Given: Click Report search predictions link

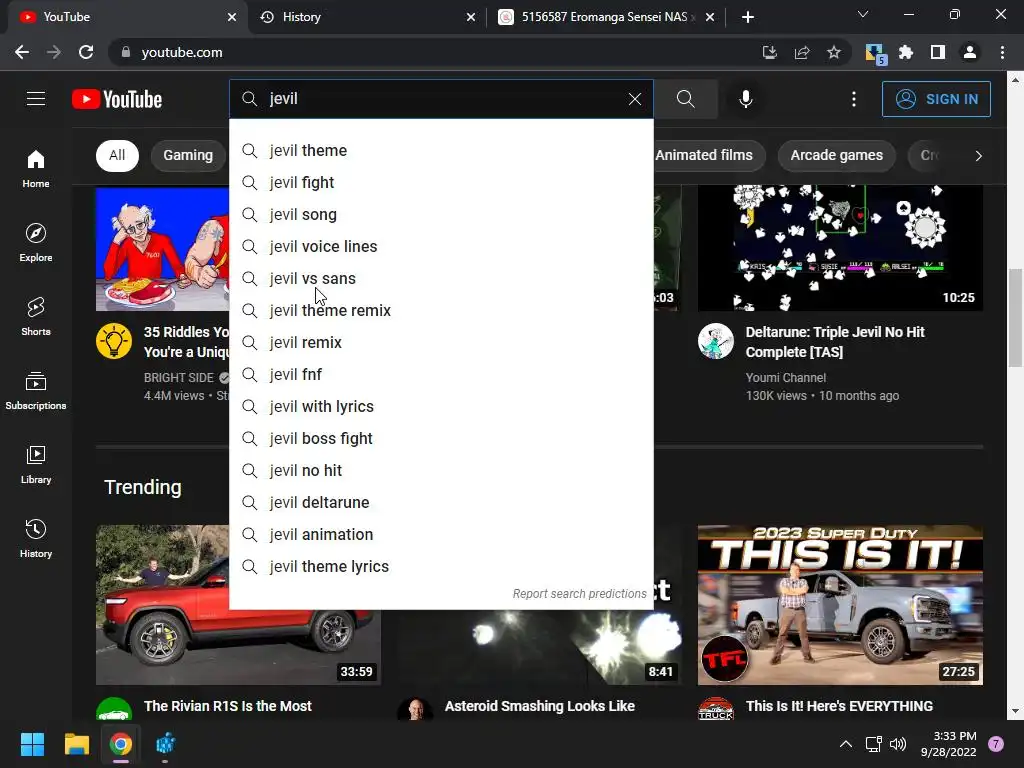Looking at the screenshot, I should 579,594.
